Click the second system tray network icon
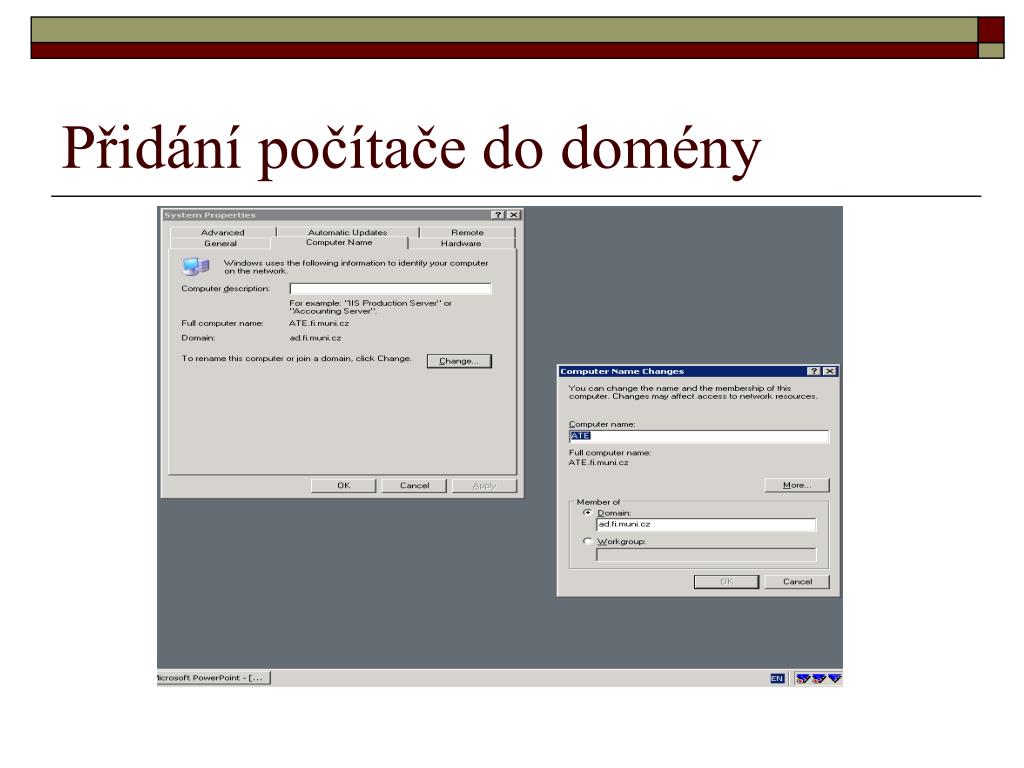 click(819, 679)
